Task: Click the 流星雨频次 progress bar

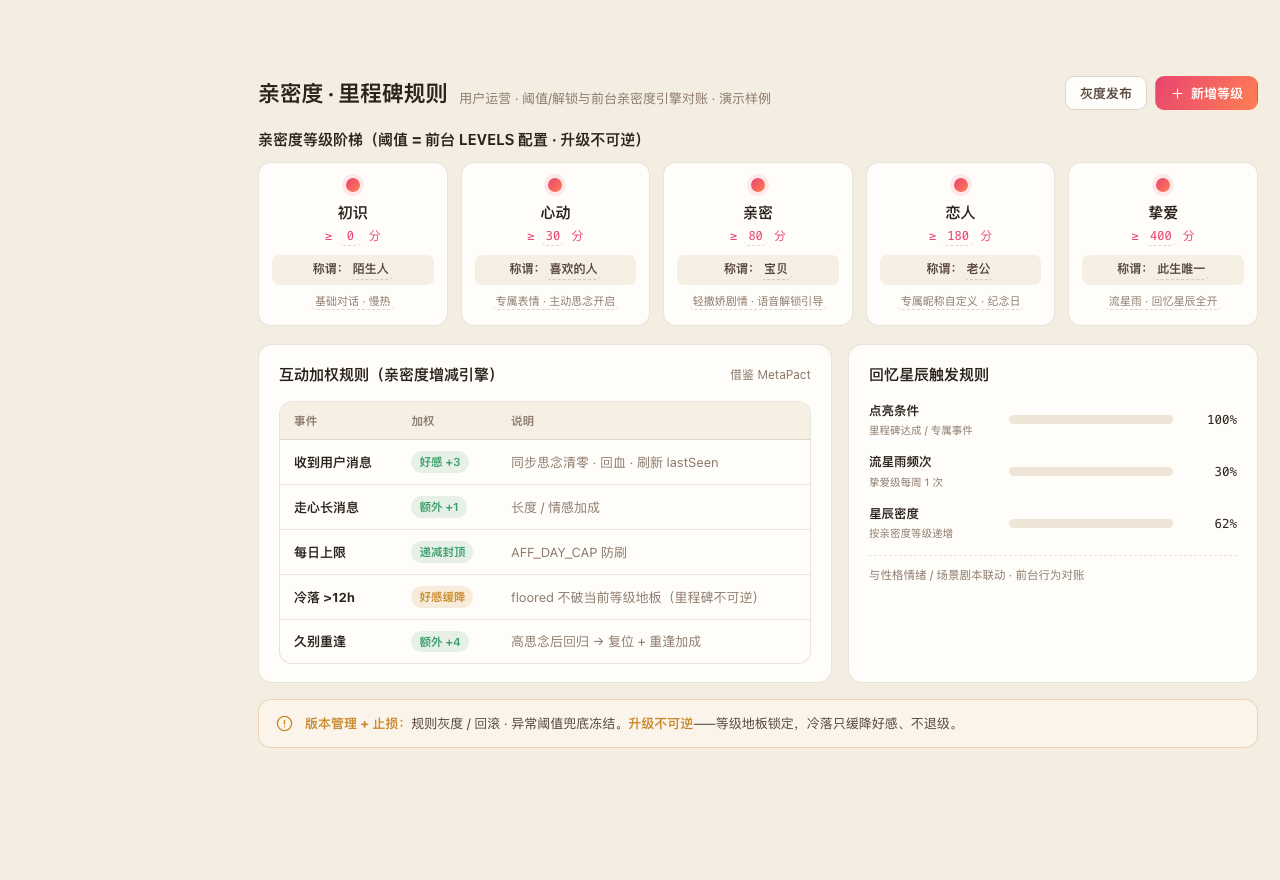Action: (x=1091, y=472)
